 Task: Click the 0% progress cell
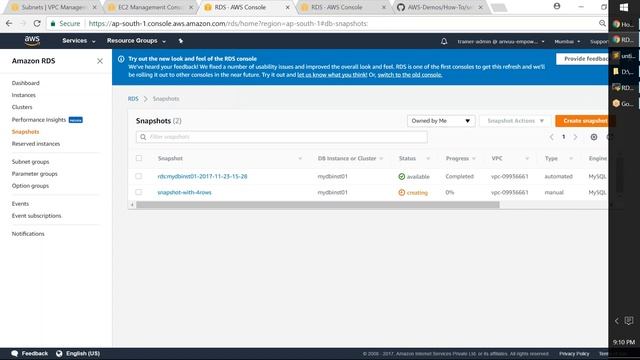[450, 192]
